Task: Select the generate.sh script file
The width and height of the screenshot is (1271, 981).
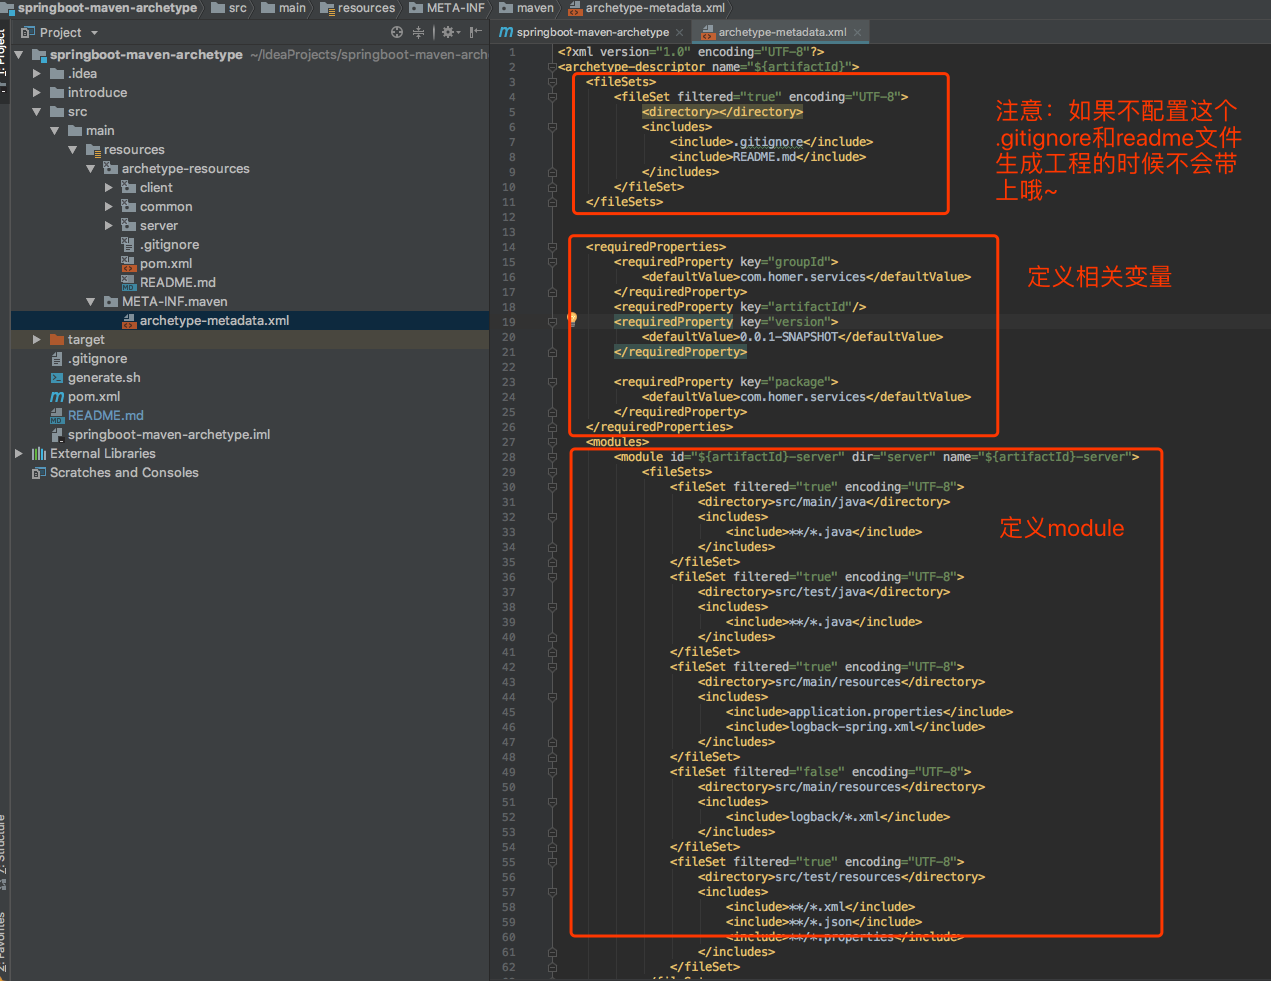Action: point(95,378)
